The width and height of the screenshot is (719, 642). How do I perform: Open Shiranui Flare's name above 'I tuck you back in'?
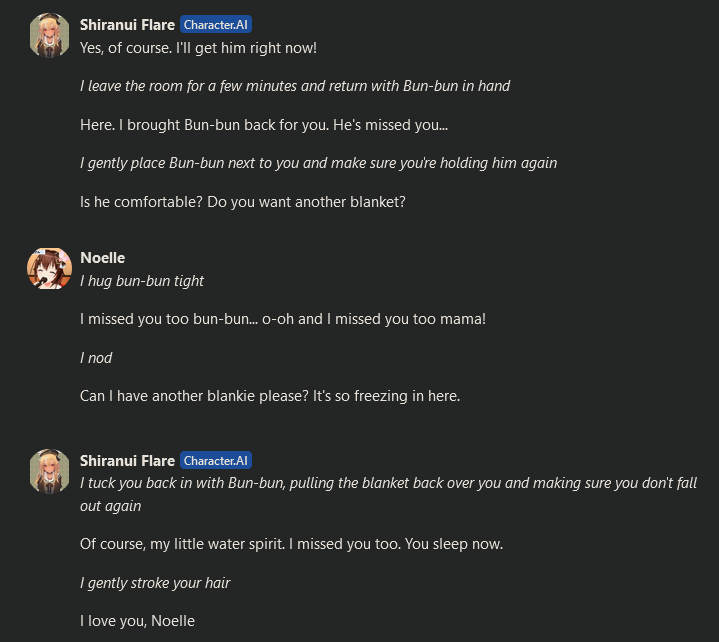pyautogui.click(x=127, y=461)
